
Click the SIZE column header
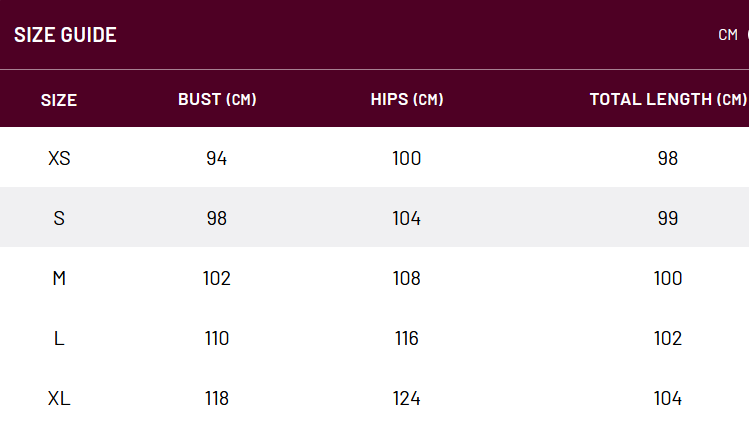tap(59, 100)
